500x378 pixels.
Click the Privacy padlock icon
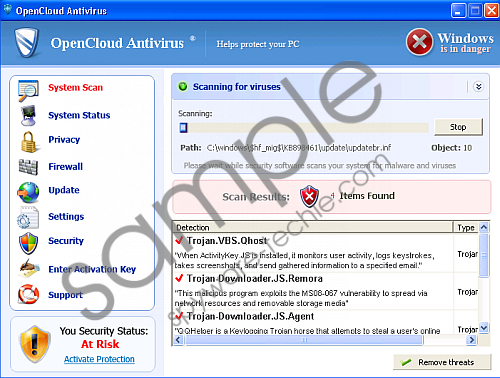tap(29, 142)
